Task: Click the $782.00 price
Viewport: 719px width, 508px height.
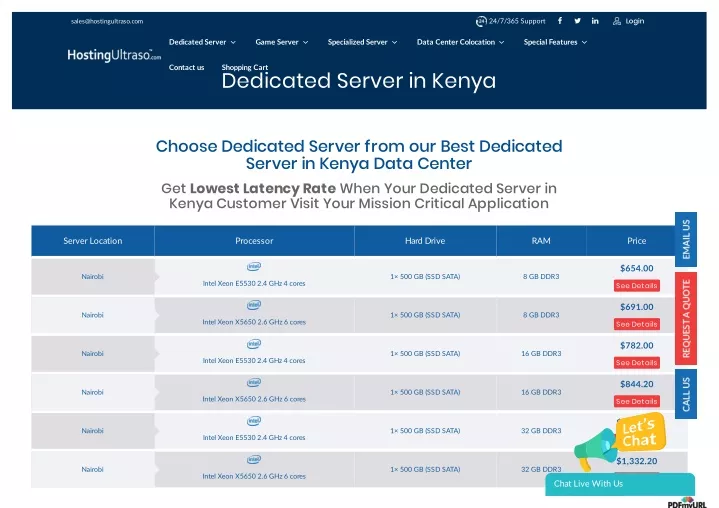Action: click(x=636, y=345)
